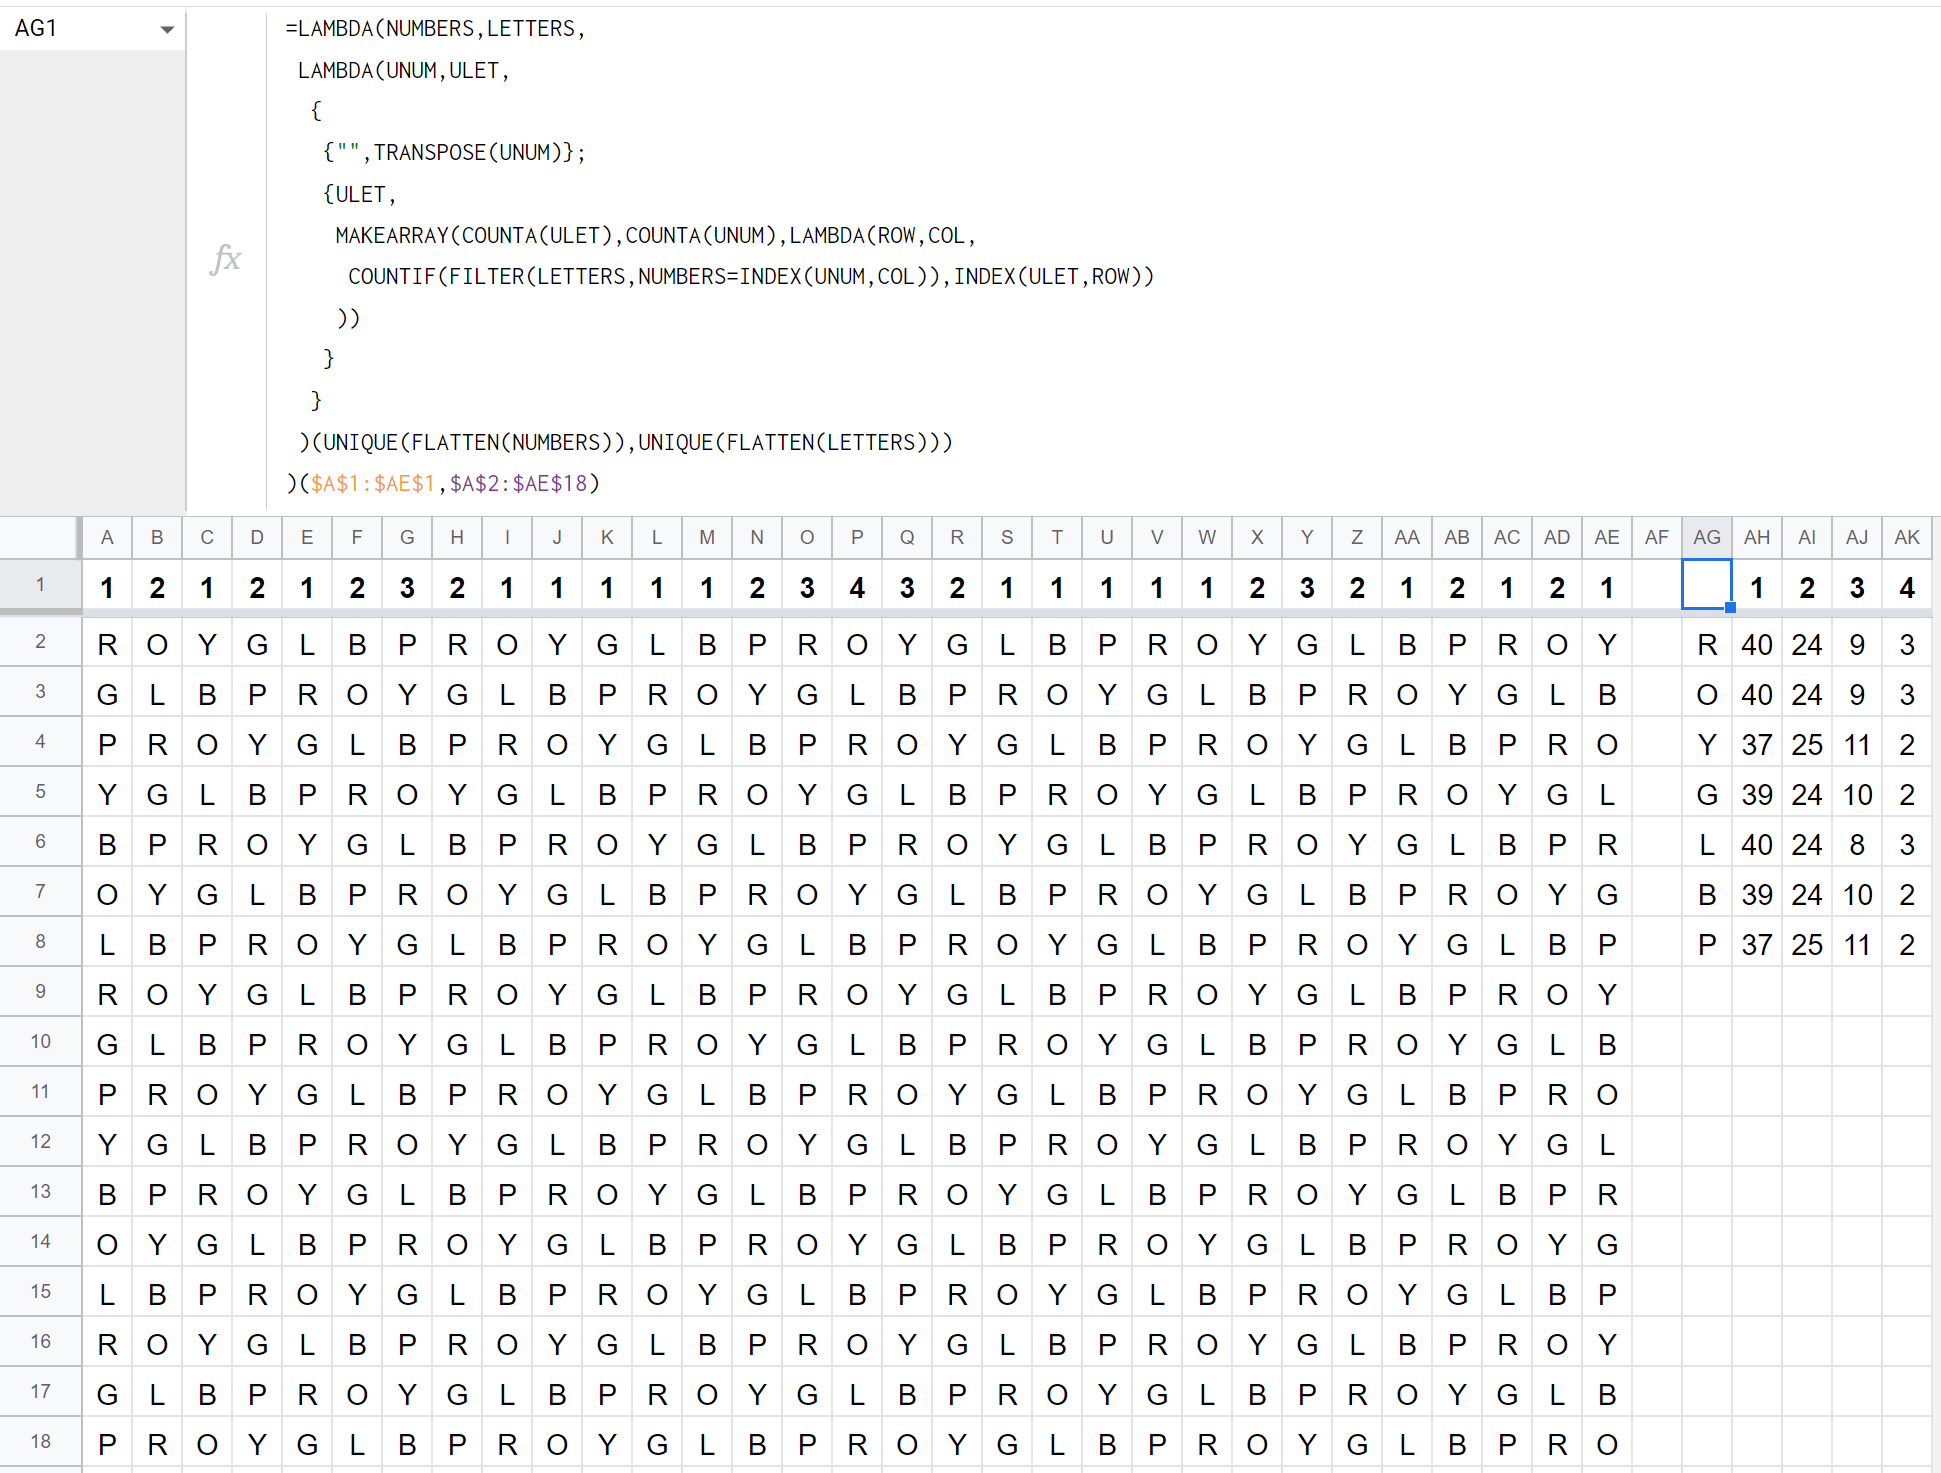Click the COUNTIF(FILTER formula line
This screenshot has height=1473, width=1941.
tap(751, 277)
